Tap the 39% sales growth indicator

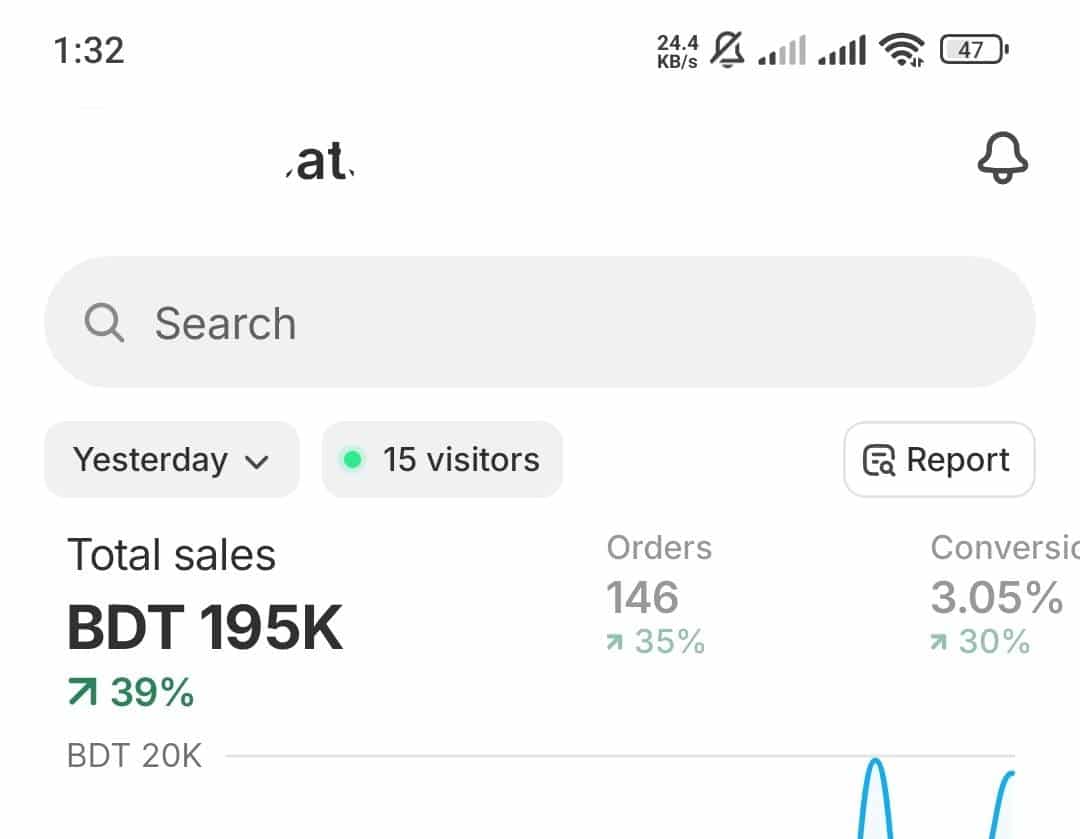131,692
